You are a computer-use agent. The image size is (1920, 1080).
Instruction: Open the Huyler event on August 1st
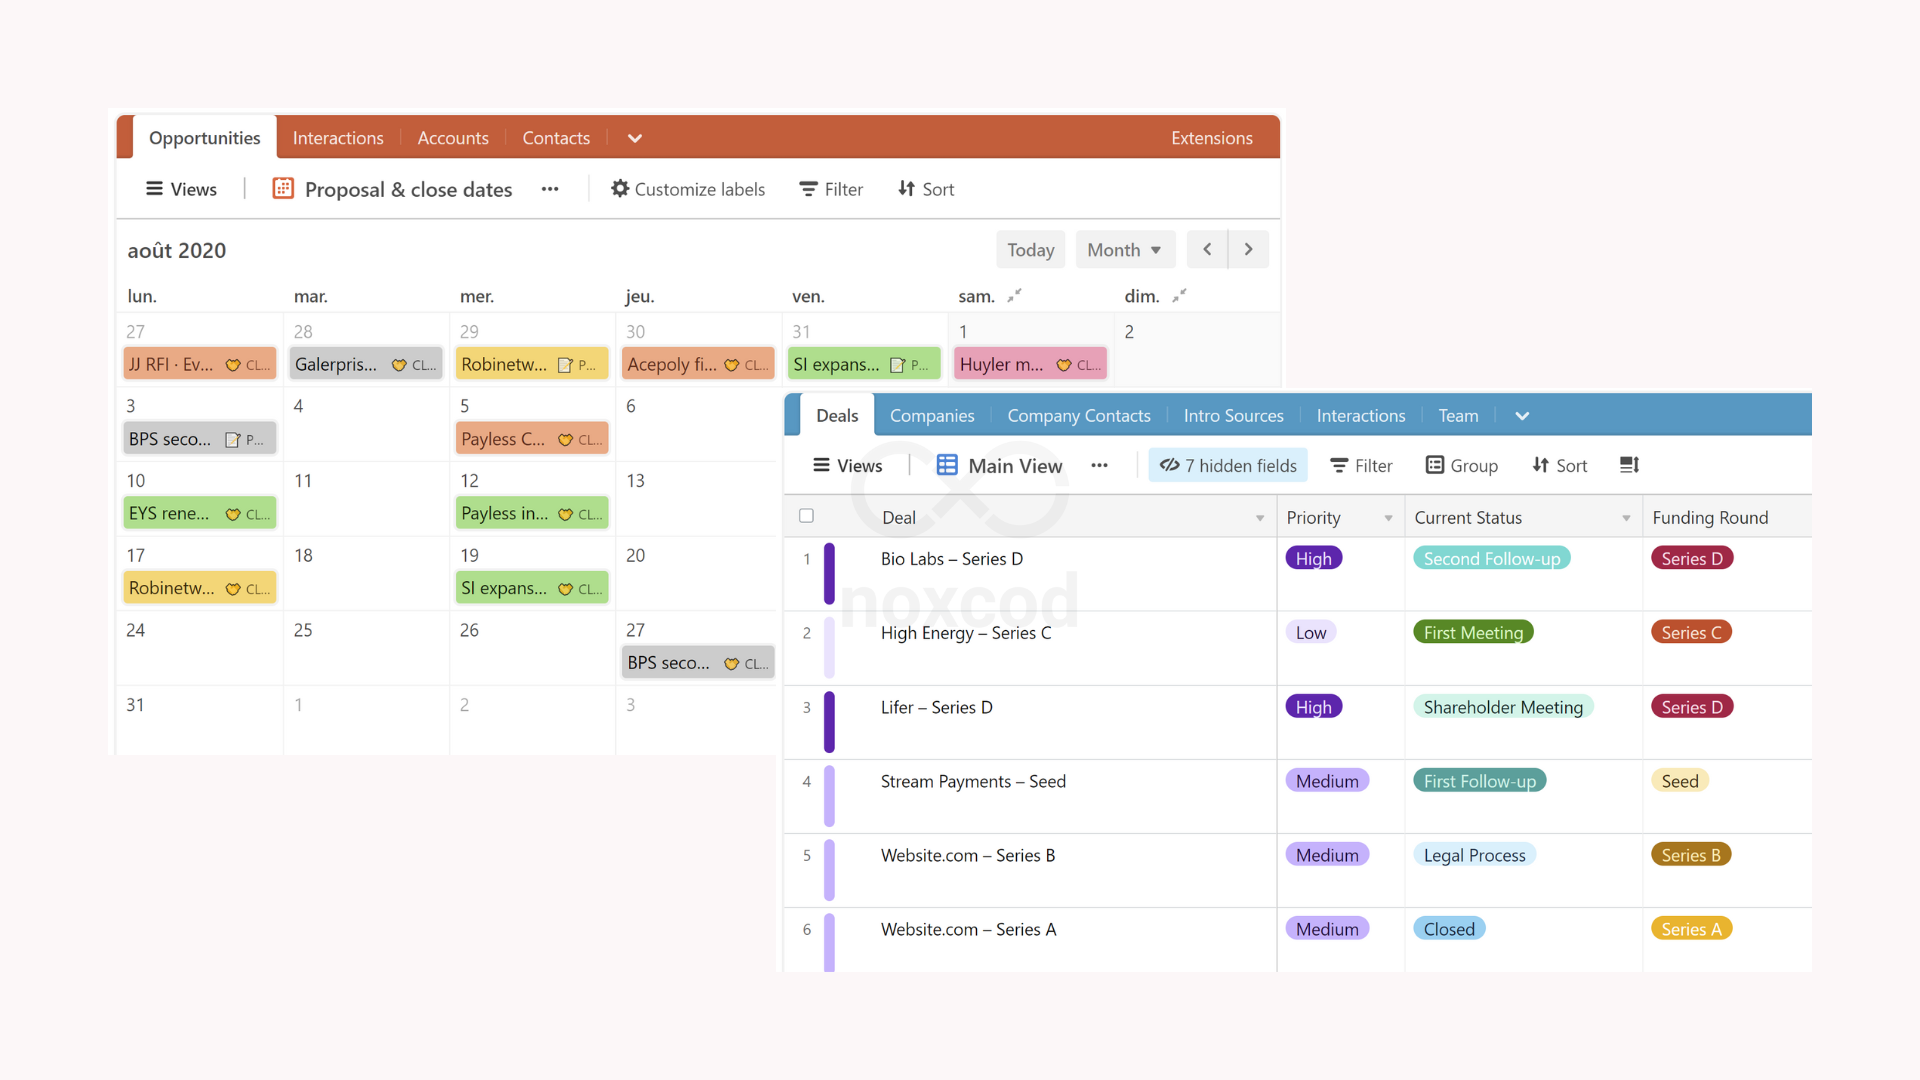pos(1029,364)
